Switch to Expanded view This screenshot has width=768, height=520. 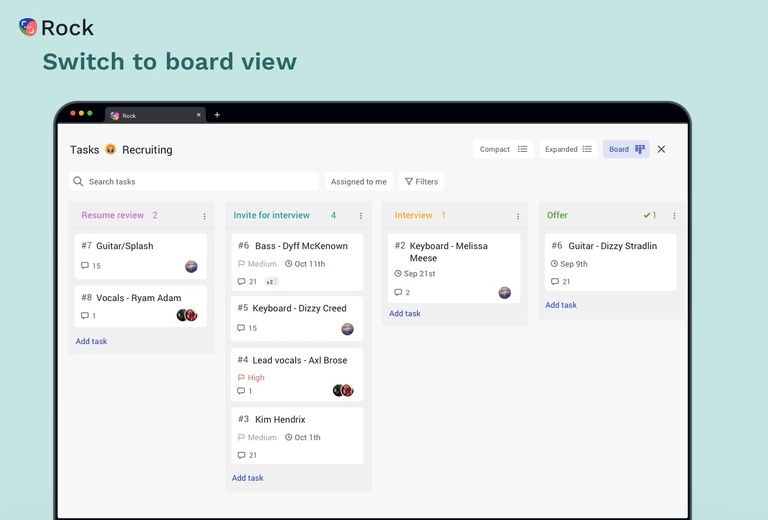pyautogui.click(x=568, y=149)
